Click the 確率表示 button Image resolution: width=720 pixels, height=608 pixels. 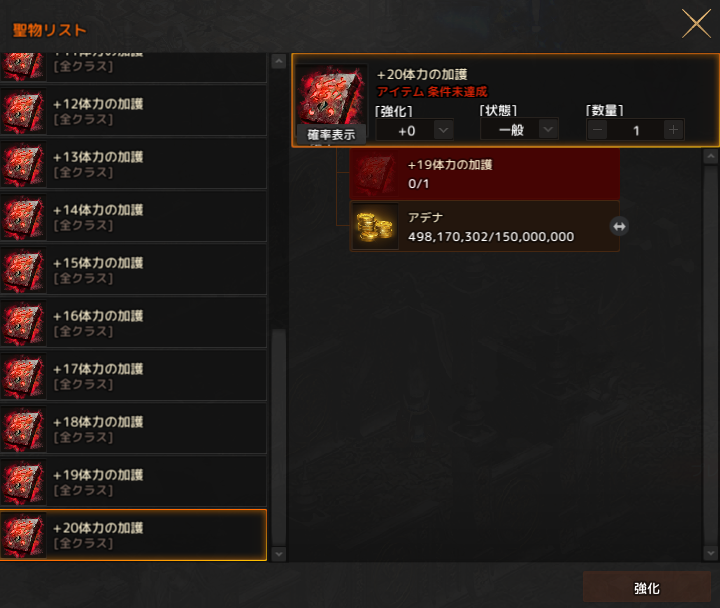coord(331,135)
